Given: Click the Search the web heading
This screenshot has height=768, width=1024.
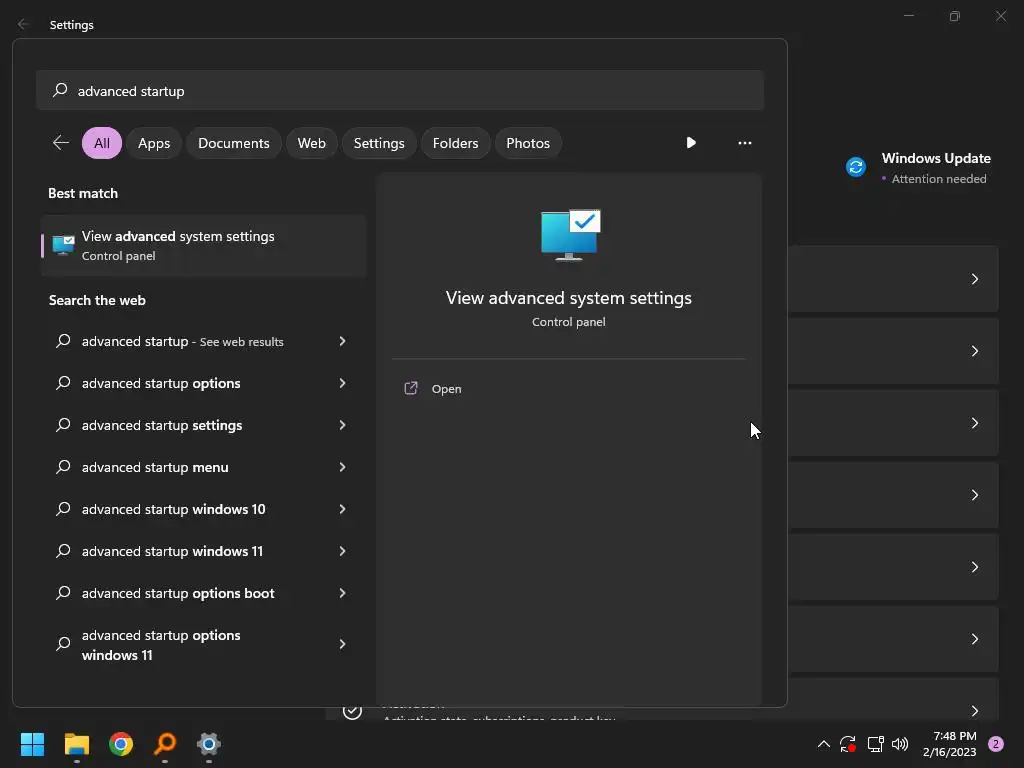Looking at the screenshot, I should click(97, 300).
